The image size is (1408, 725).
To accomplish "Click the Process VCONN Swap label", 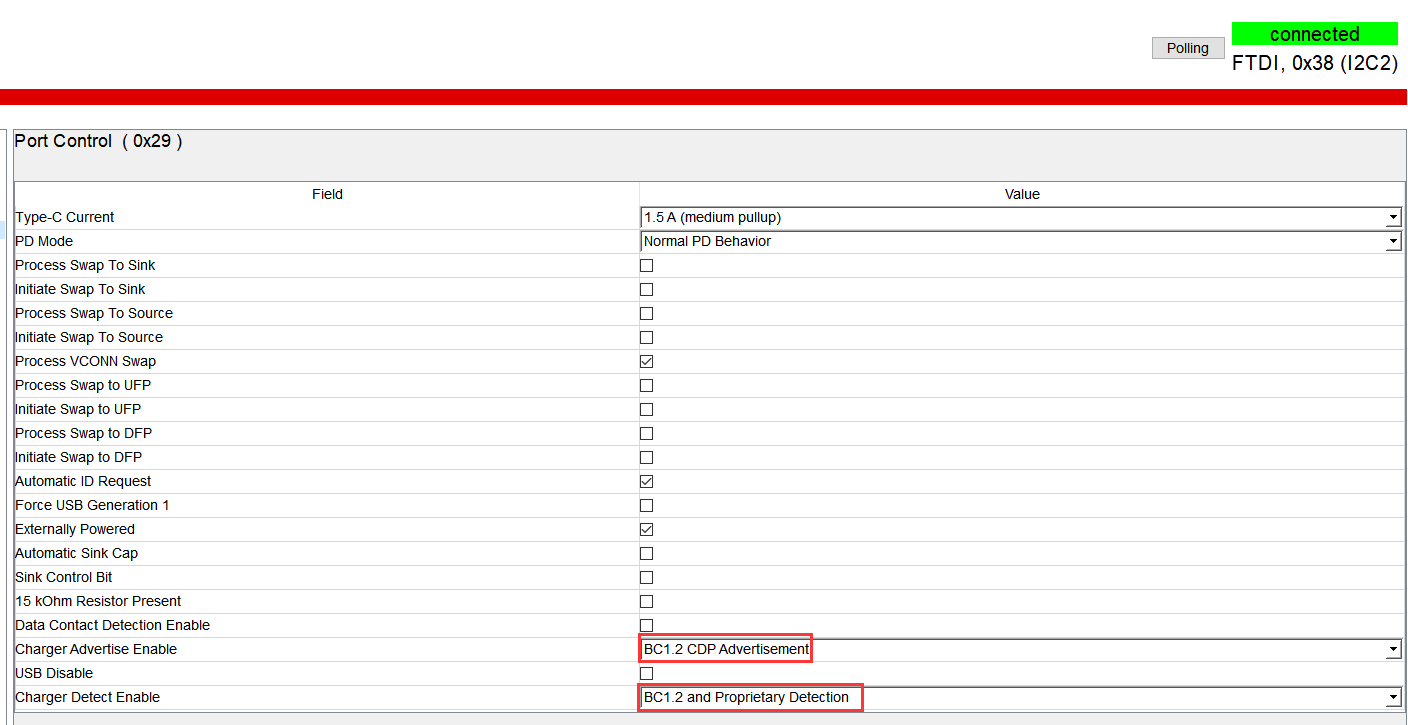I will click(x=86, y=361).
